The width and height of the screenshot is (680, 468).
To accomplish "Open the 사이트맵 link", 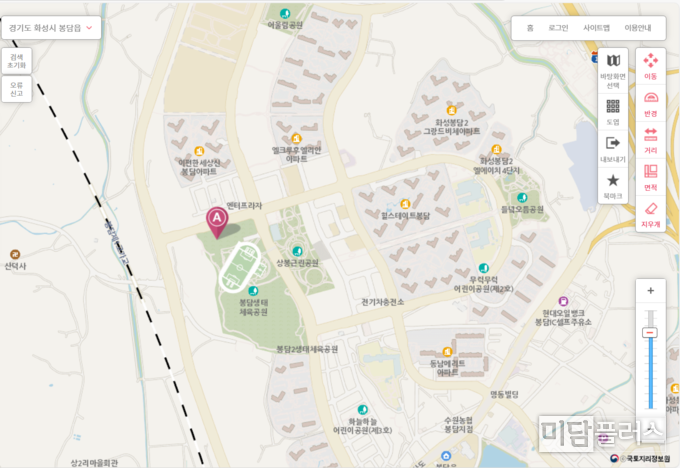I will point(596,28).
